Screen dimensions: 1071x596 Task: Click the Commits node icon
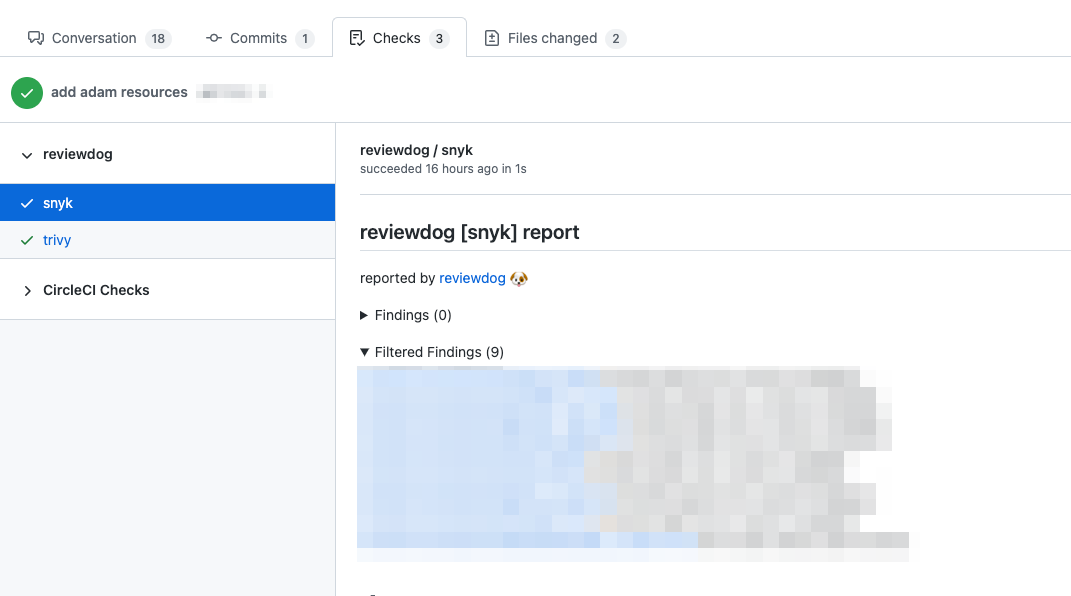214,38
